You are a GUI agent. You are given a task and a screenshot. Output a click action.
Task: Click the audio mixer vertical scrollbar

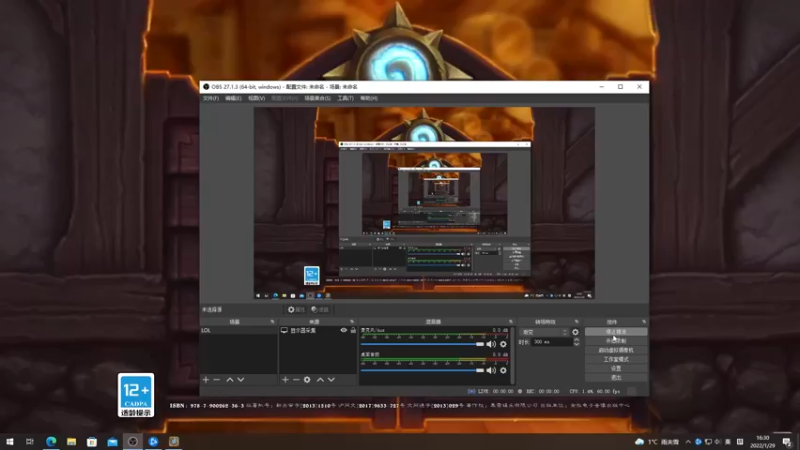click(x=512, y=356)
